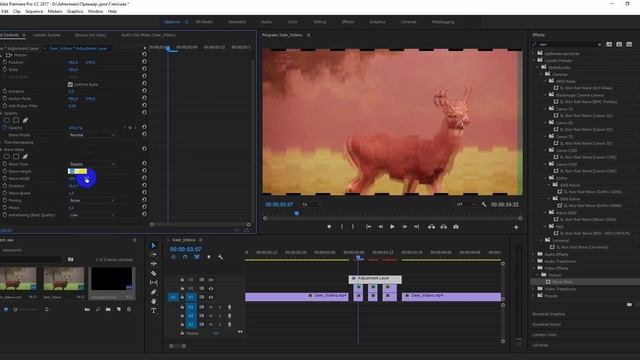Select the Hand tool
The height and width of the screenshot is (360, 640).
(153, 301)
